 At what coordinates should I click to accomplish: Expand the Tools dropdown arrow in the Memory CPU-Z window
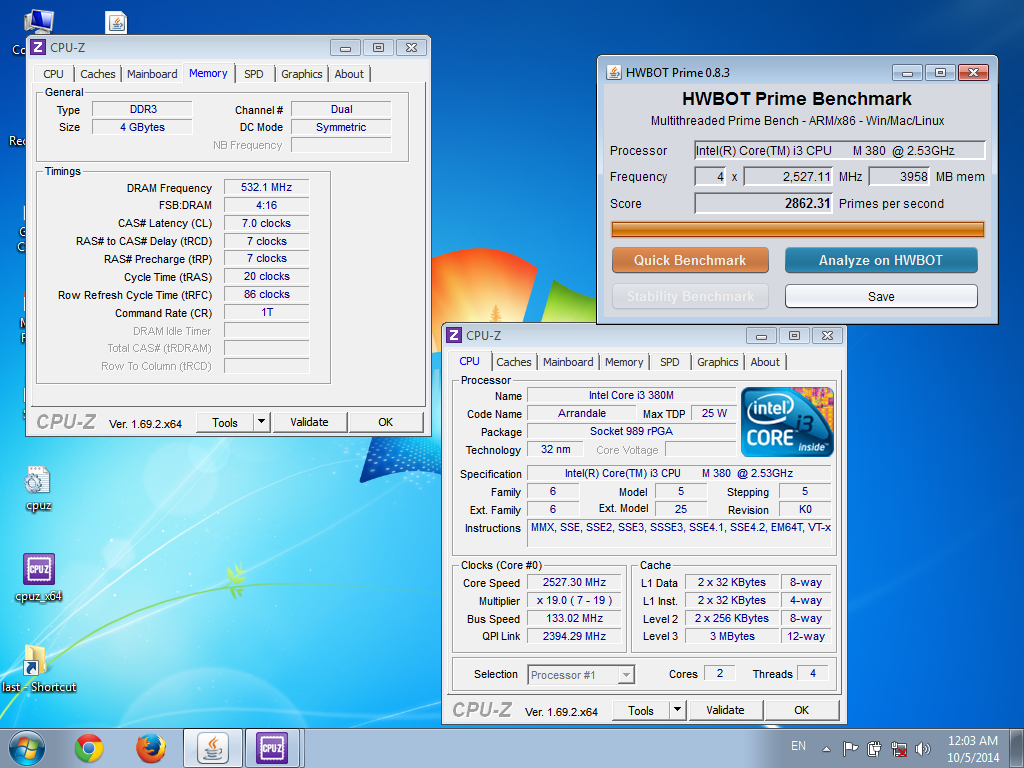(x=261, y=423)
